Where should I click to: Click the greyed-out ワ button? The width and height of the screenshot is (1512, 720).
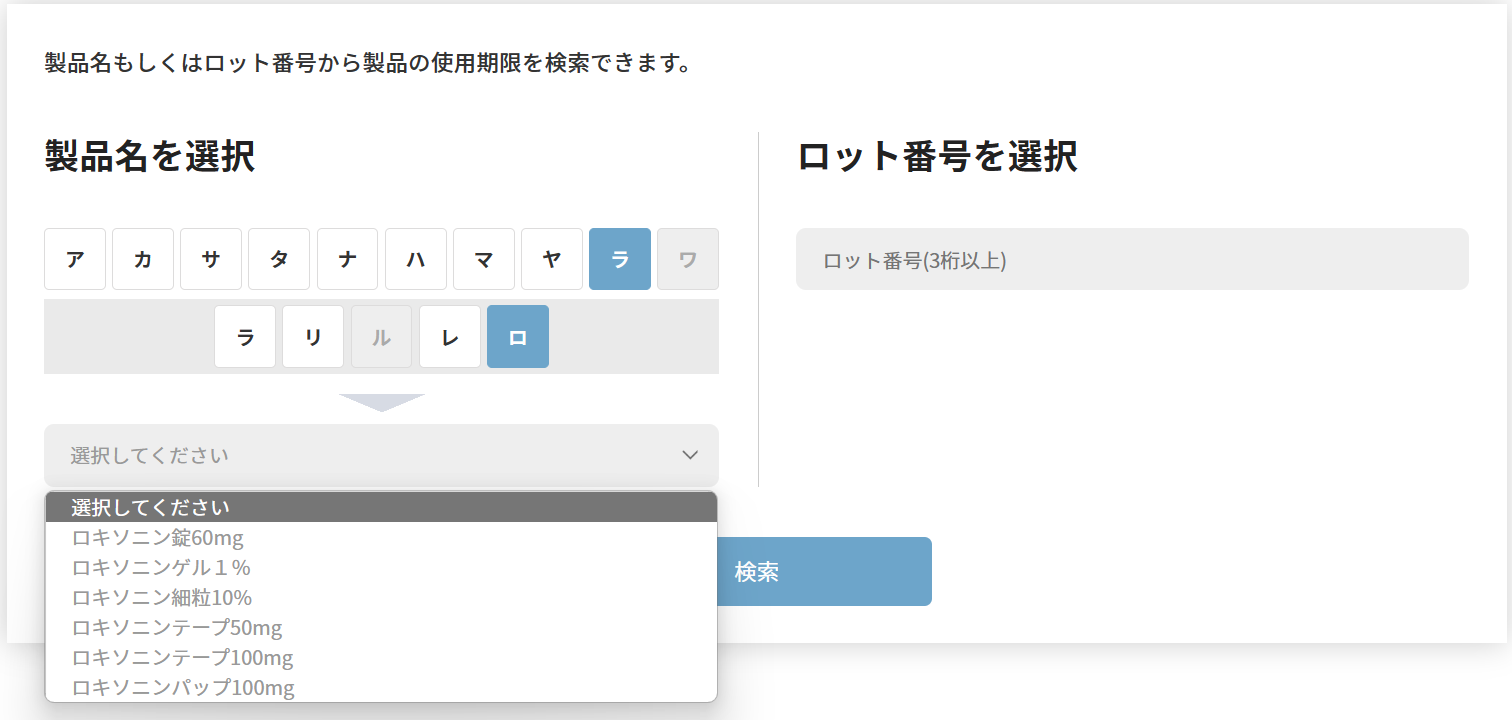pos(688,259)
